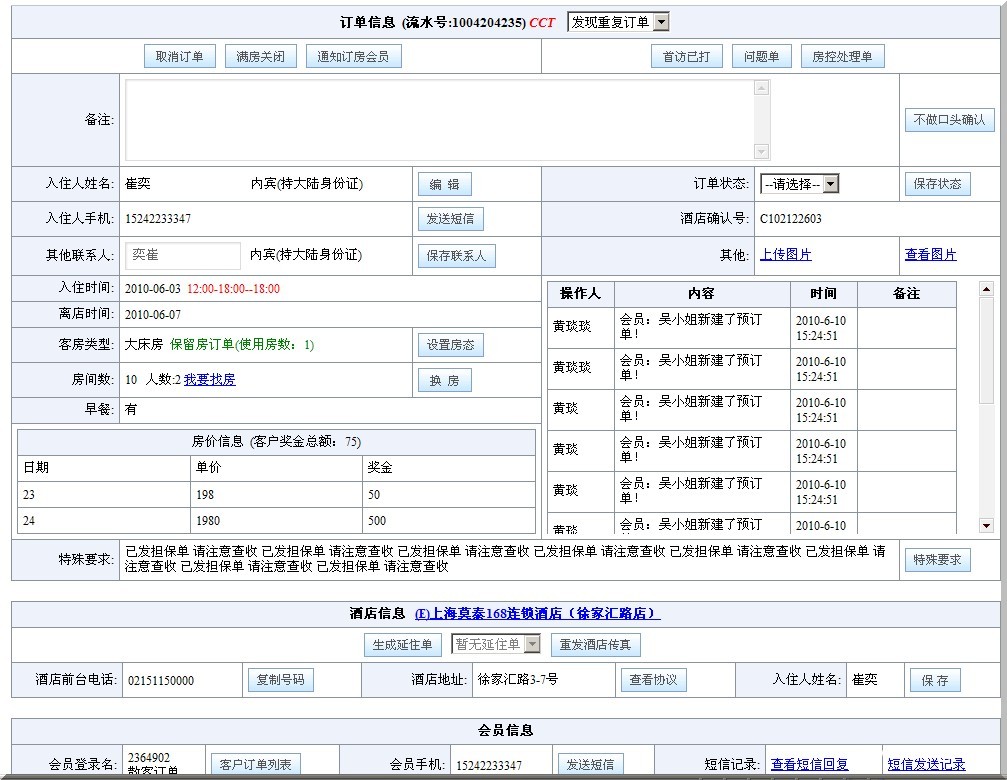Click the 奖金 column header
Screen dimensions: 1007x780
(449, 467)
